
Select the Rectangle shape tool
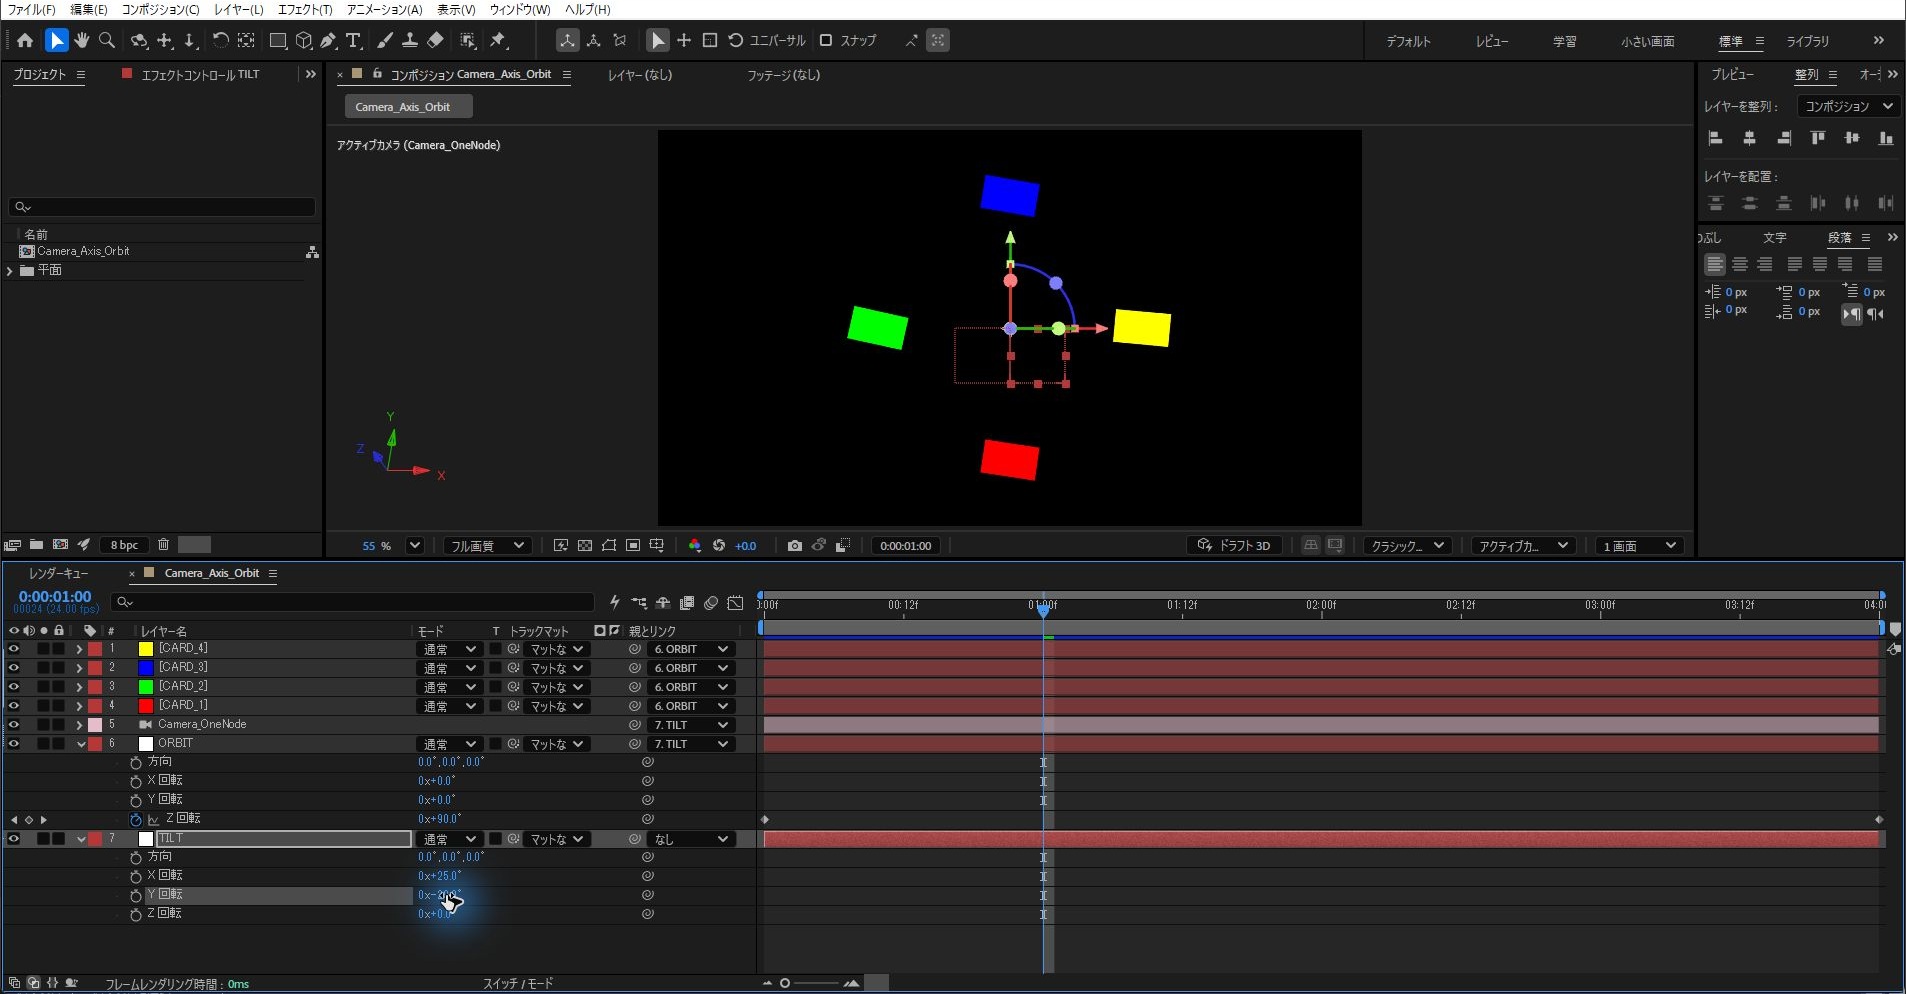278,40
